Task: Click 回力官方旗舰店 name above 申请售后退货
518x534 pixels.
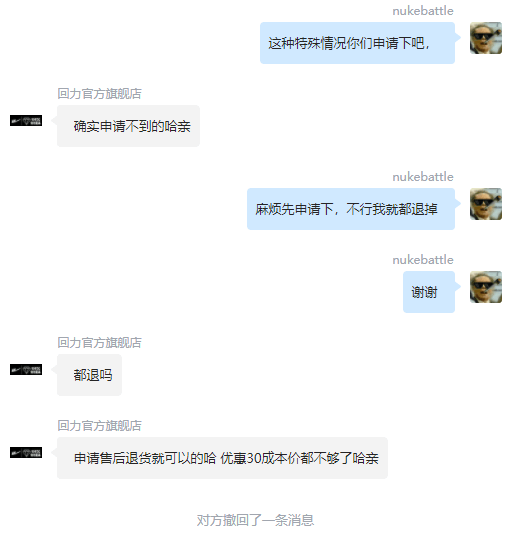Action: tap(99, 426)
